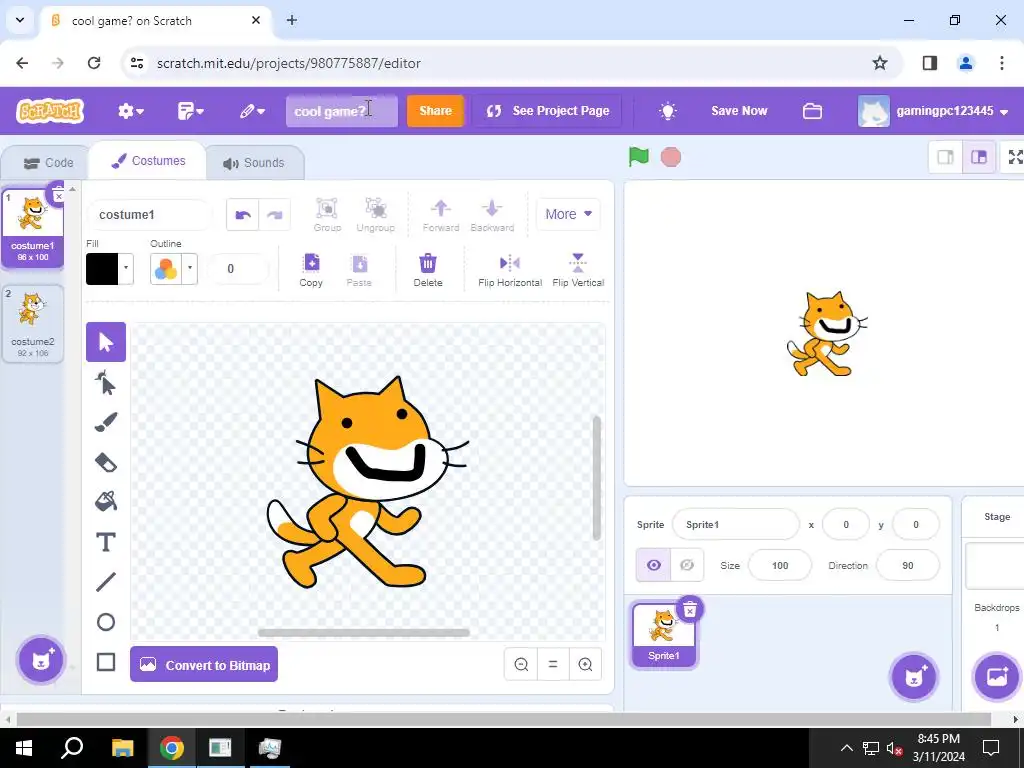Select Sprite1 thumbnail
This screenshot has height=768, width=1024.
coord(664,634)
